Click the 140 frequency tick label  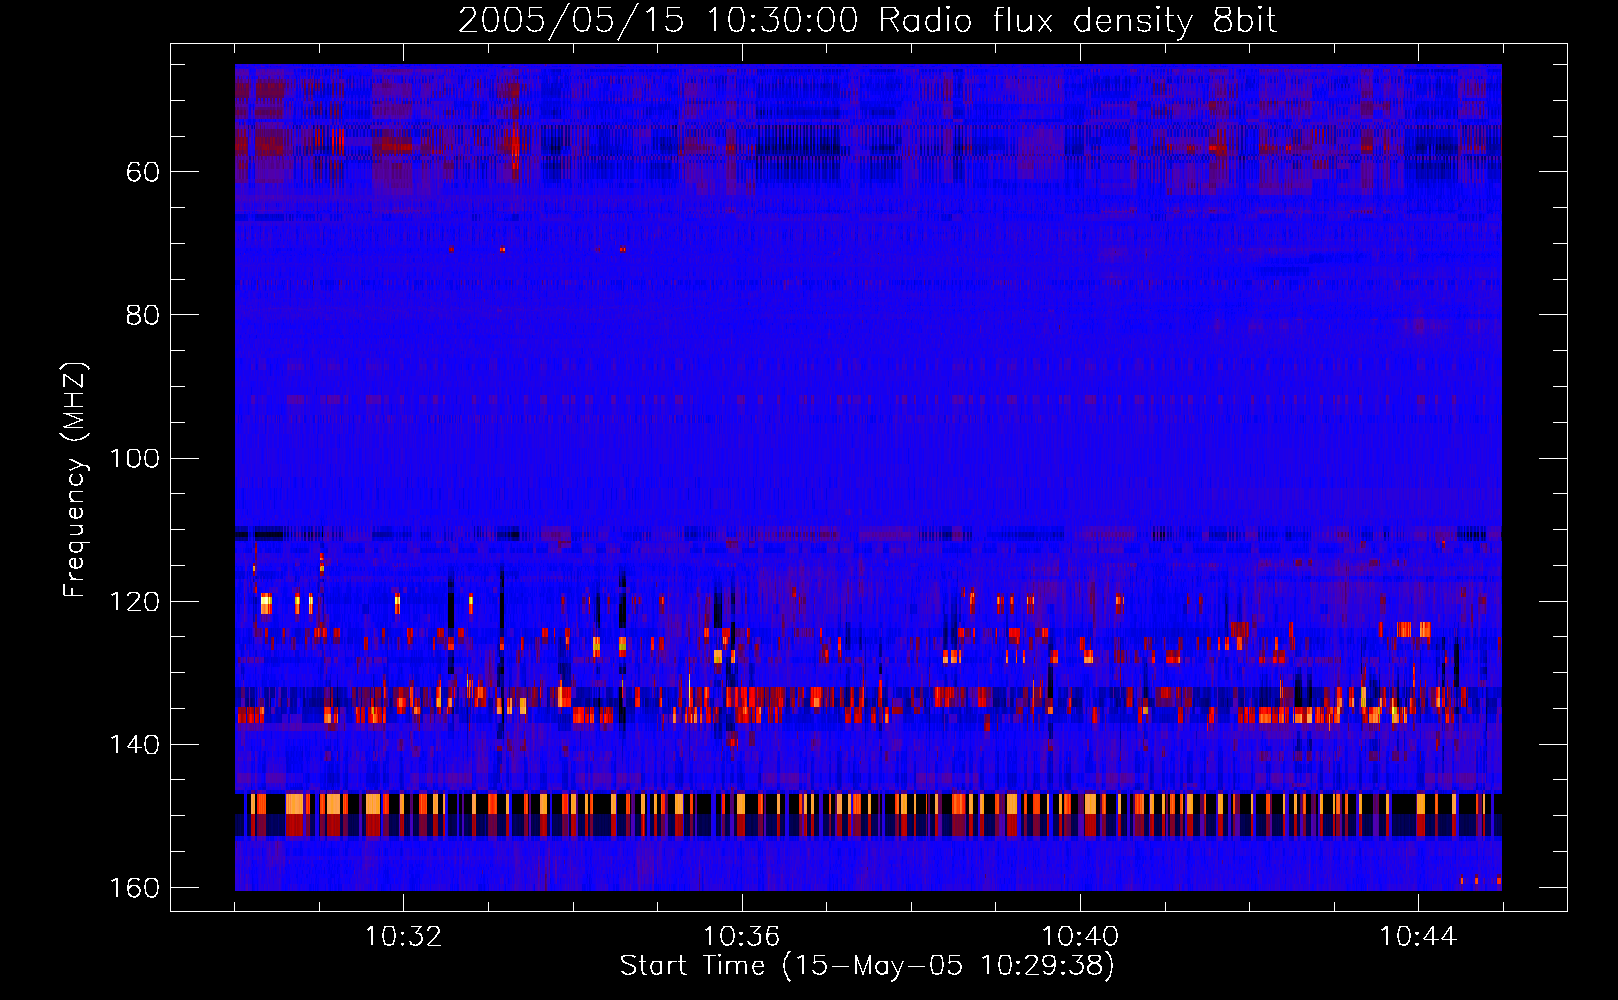pyautogui.click(x=134, y=745)
